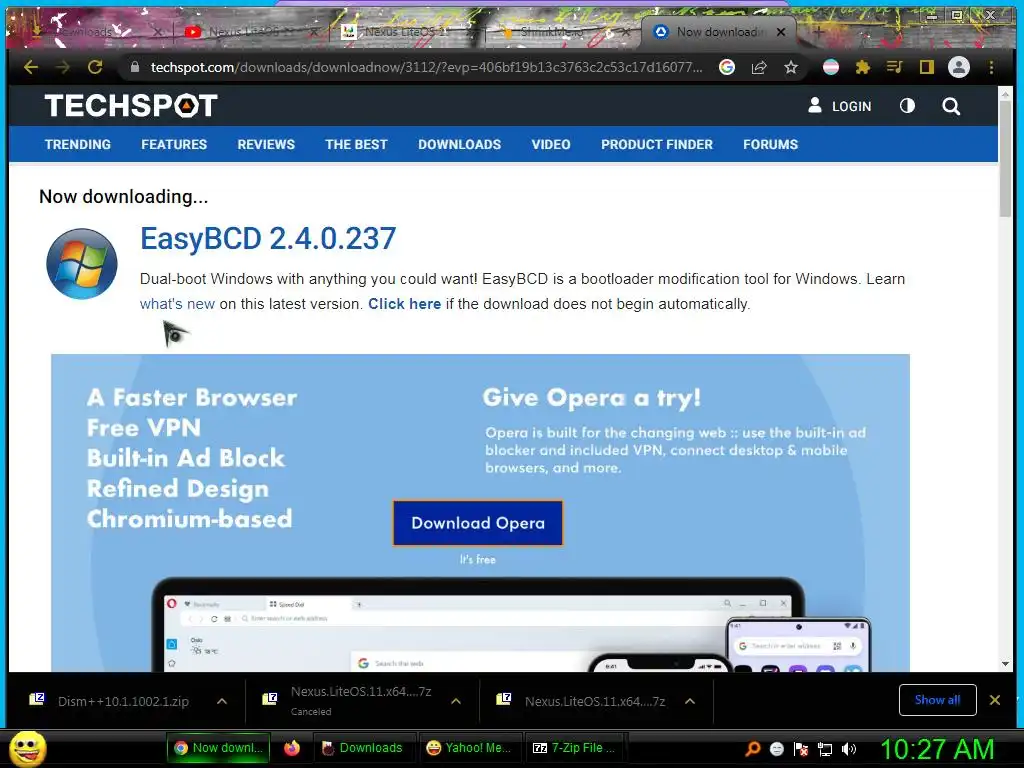Click the TechSpot logo
The image size is (1024, 768).
[x=131, y=106]
